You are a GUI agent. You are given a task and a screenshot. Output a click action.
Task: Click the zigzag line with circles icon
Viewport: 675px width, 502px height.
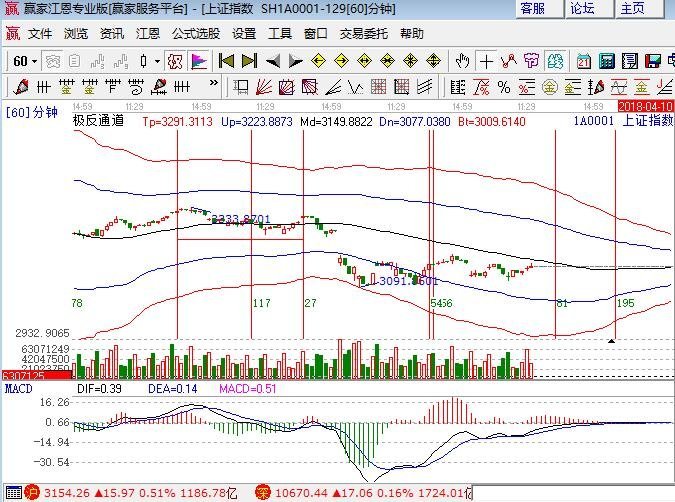tap(509, 62)
